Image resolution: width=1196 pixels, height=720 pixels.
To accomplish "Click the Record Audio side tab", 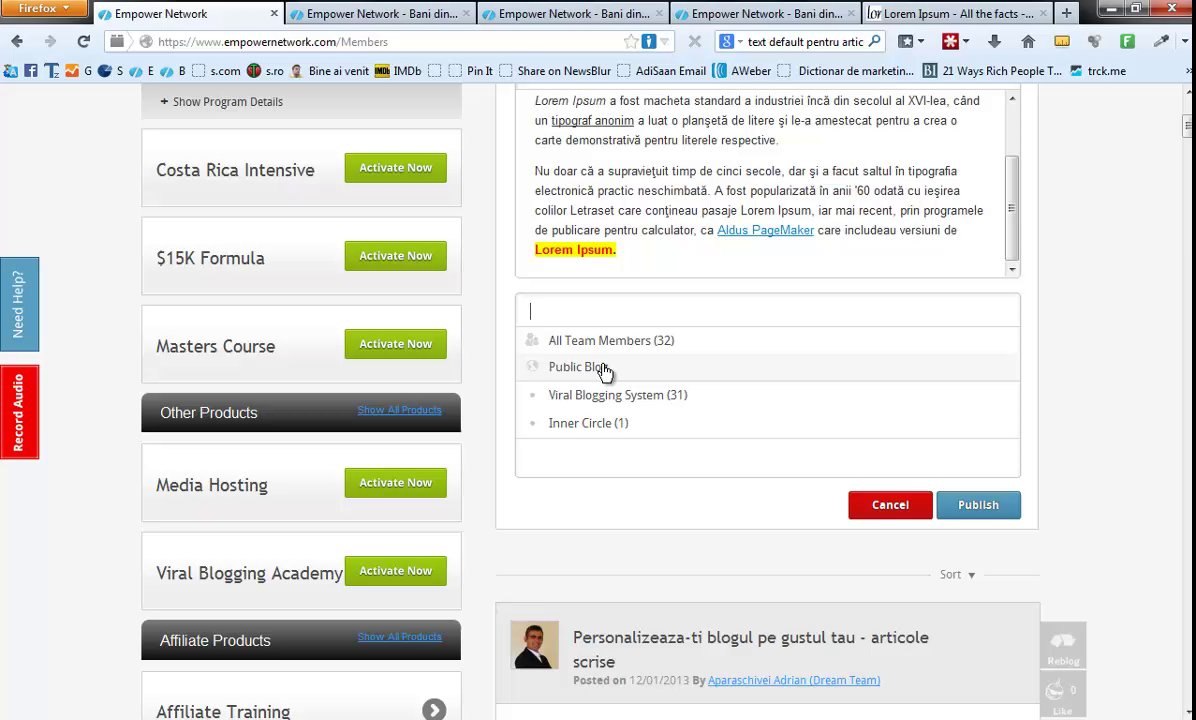I will click(19, 412).
